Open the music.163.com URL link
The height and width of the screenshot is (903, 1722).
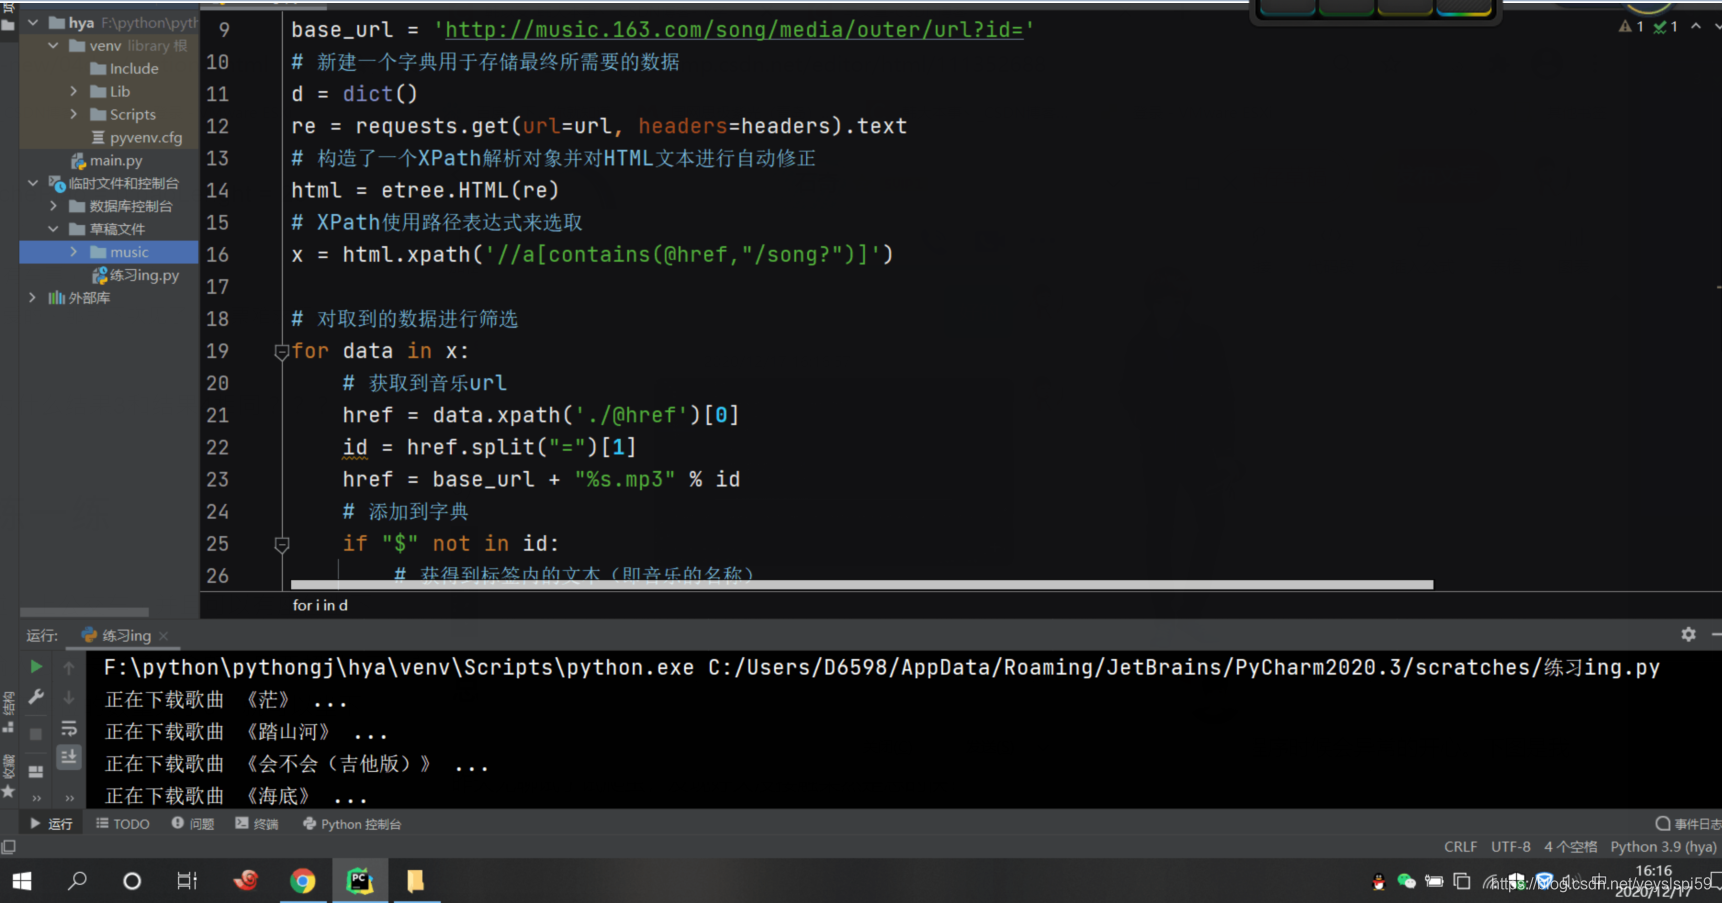click(734, 30)
